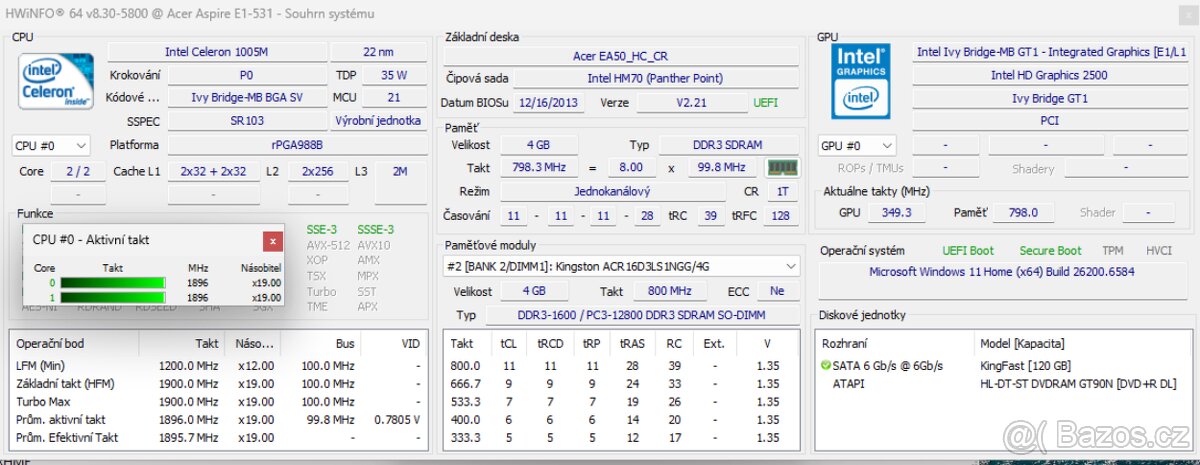Viewport: 1200px width, 465px height.
Task: Select the Turbo Max operating point row
Action: [219, 402]
